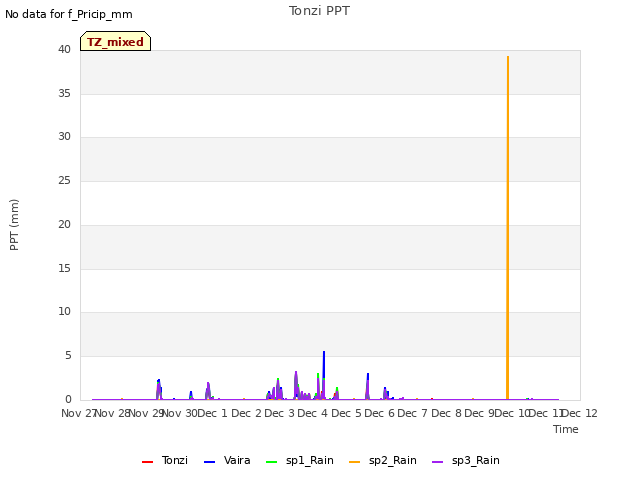
Task: Click the green sp1_Rain legend color marker
Action: [271, 462]
